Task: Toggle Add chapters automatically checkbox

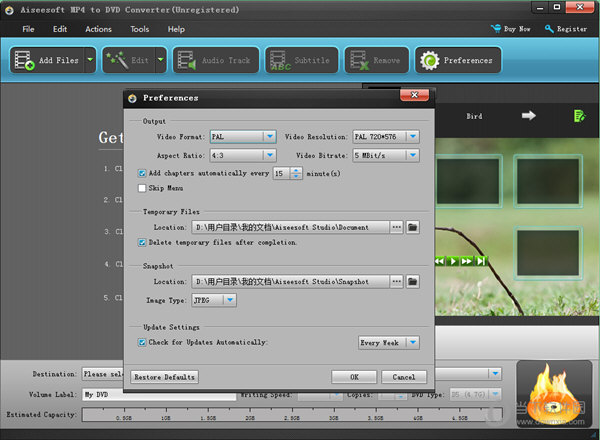Action: pos(142,173)
